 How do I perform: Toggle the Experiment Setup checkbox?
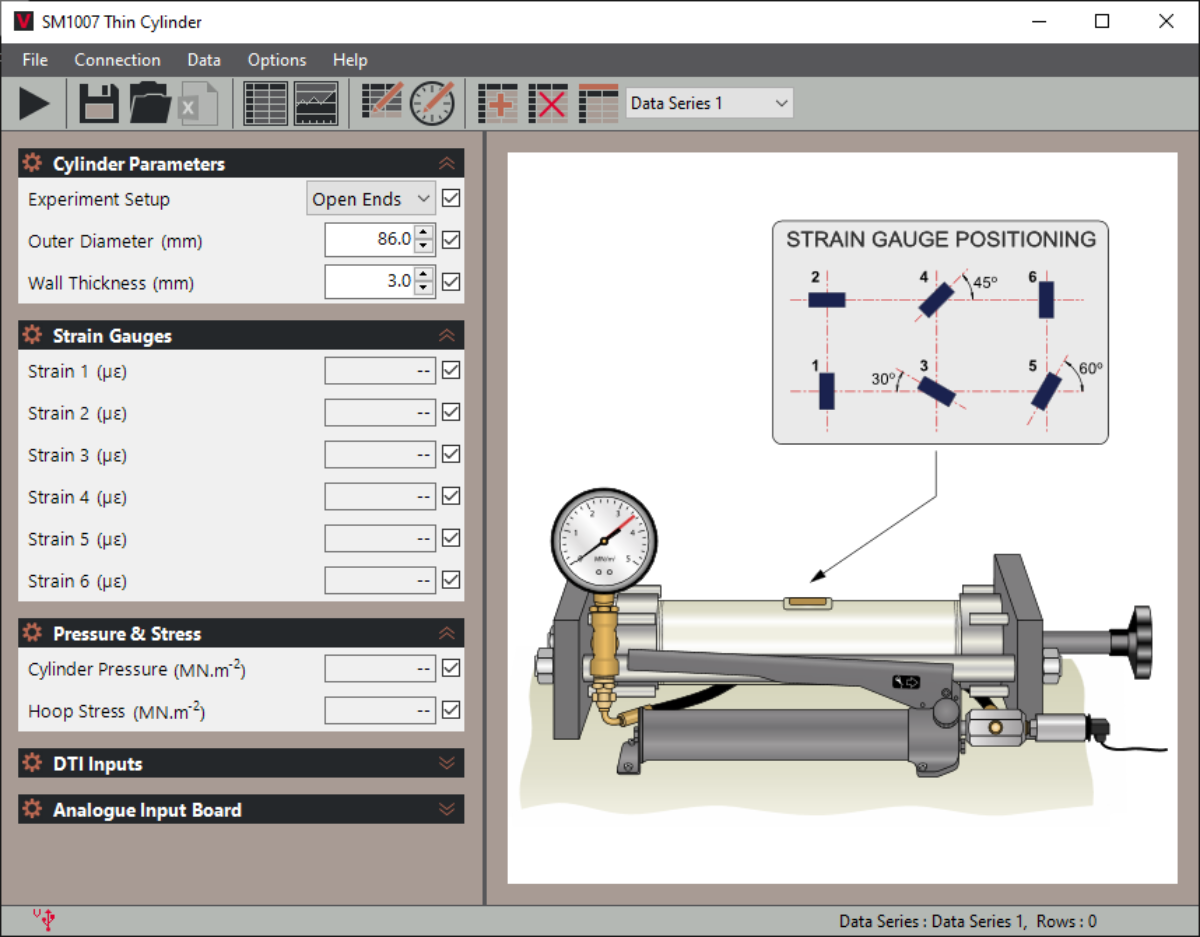451,198
